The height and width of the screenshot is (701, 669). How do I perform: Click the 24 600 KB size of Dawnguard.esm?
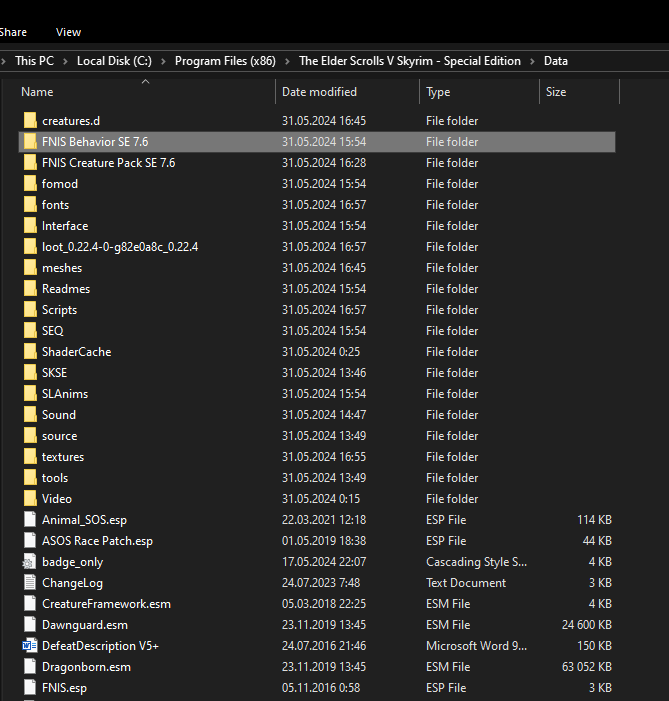tap(587, 625)
